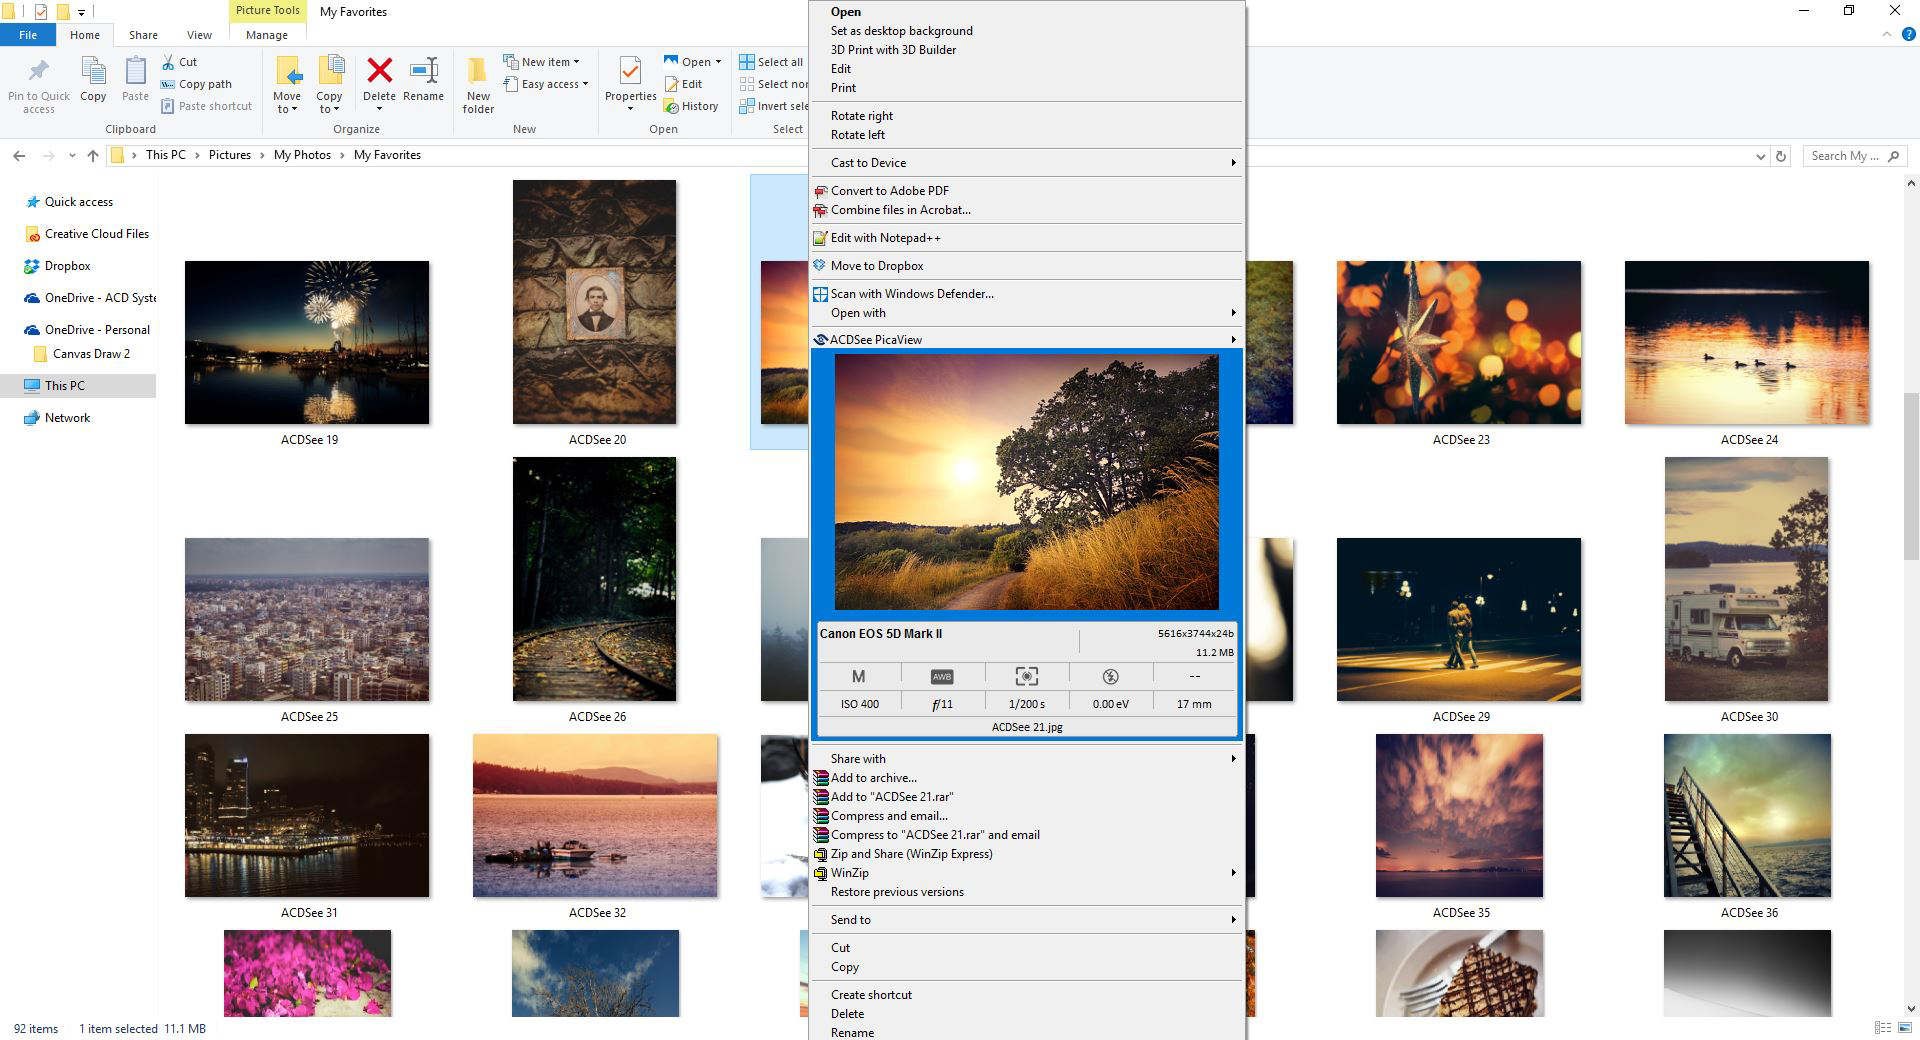Expand the Easy access dropdown
This screenshot has width=1920, height=1040.
click(585, 84)
